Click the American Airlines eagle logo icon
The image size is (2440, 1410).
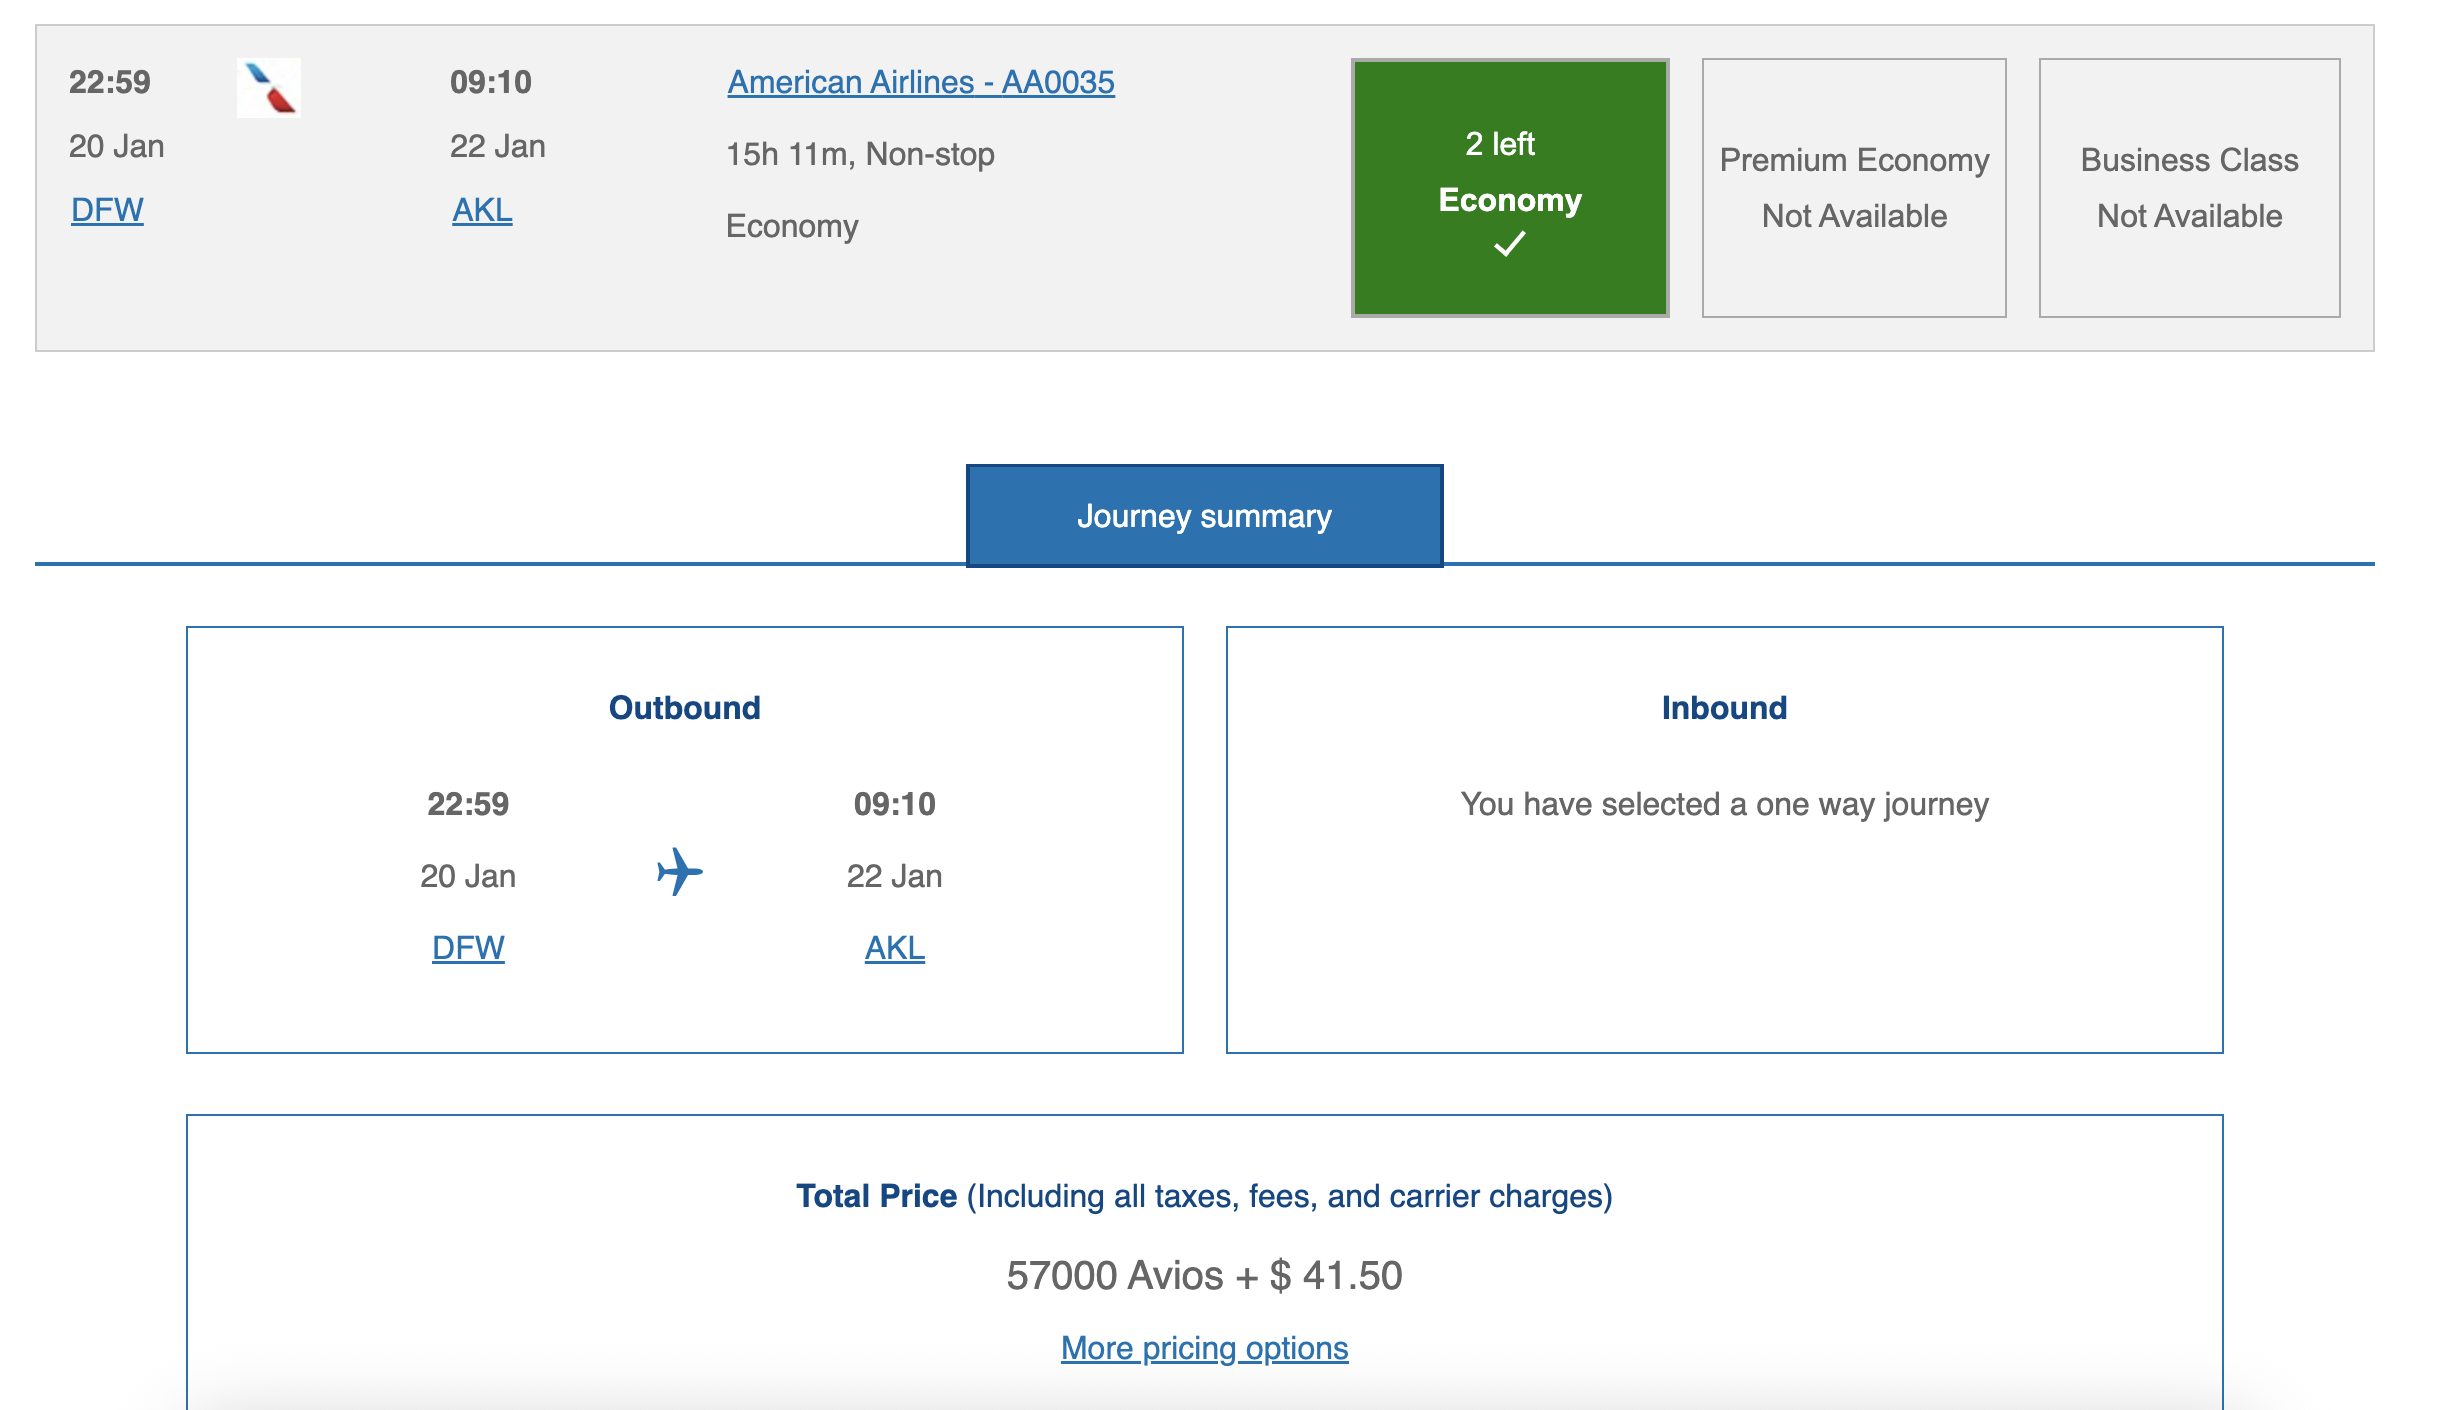[x=268, y=88]
